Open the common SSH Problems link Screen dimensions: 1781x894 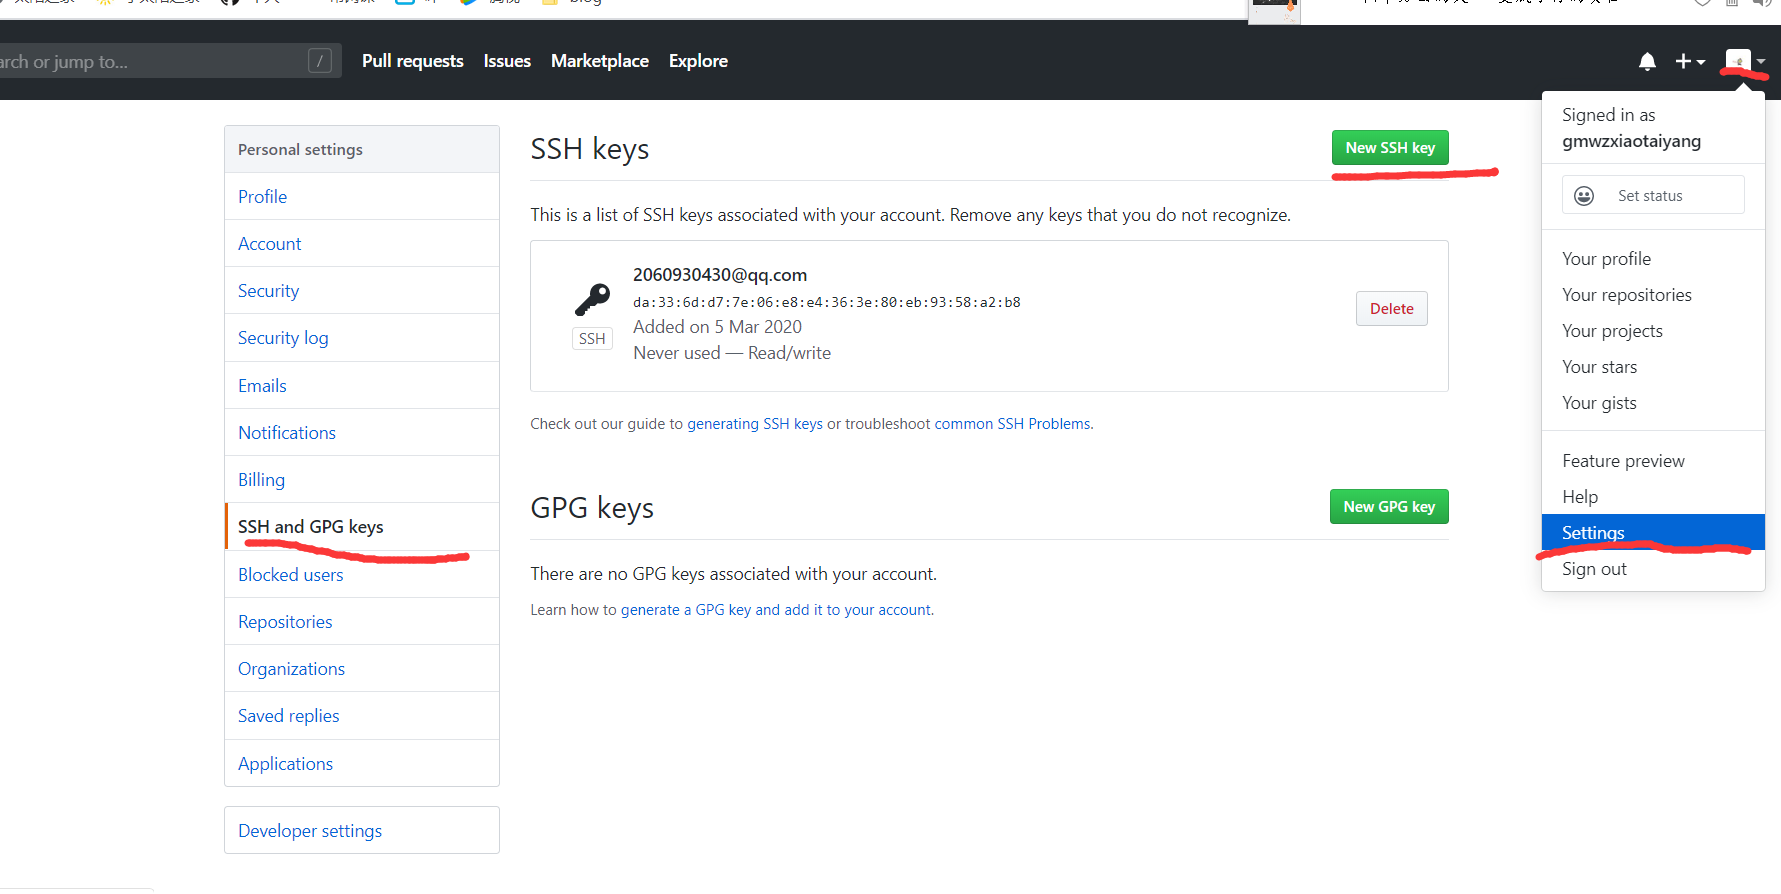point(1014,424)
